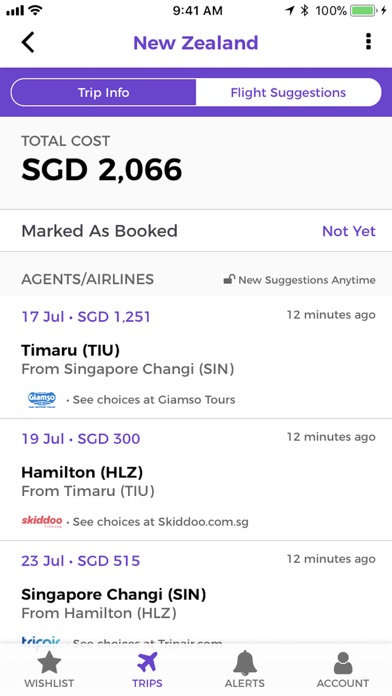Open the Hamilton (HLZ) flight entry
The width and height of the screenshot is (392, 696).
pos(196,480)
